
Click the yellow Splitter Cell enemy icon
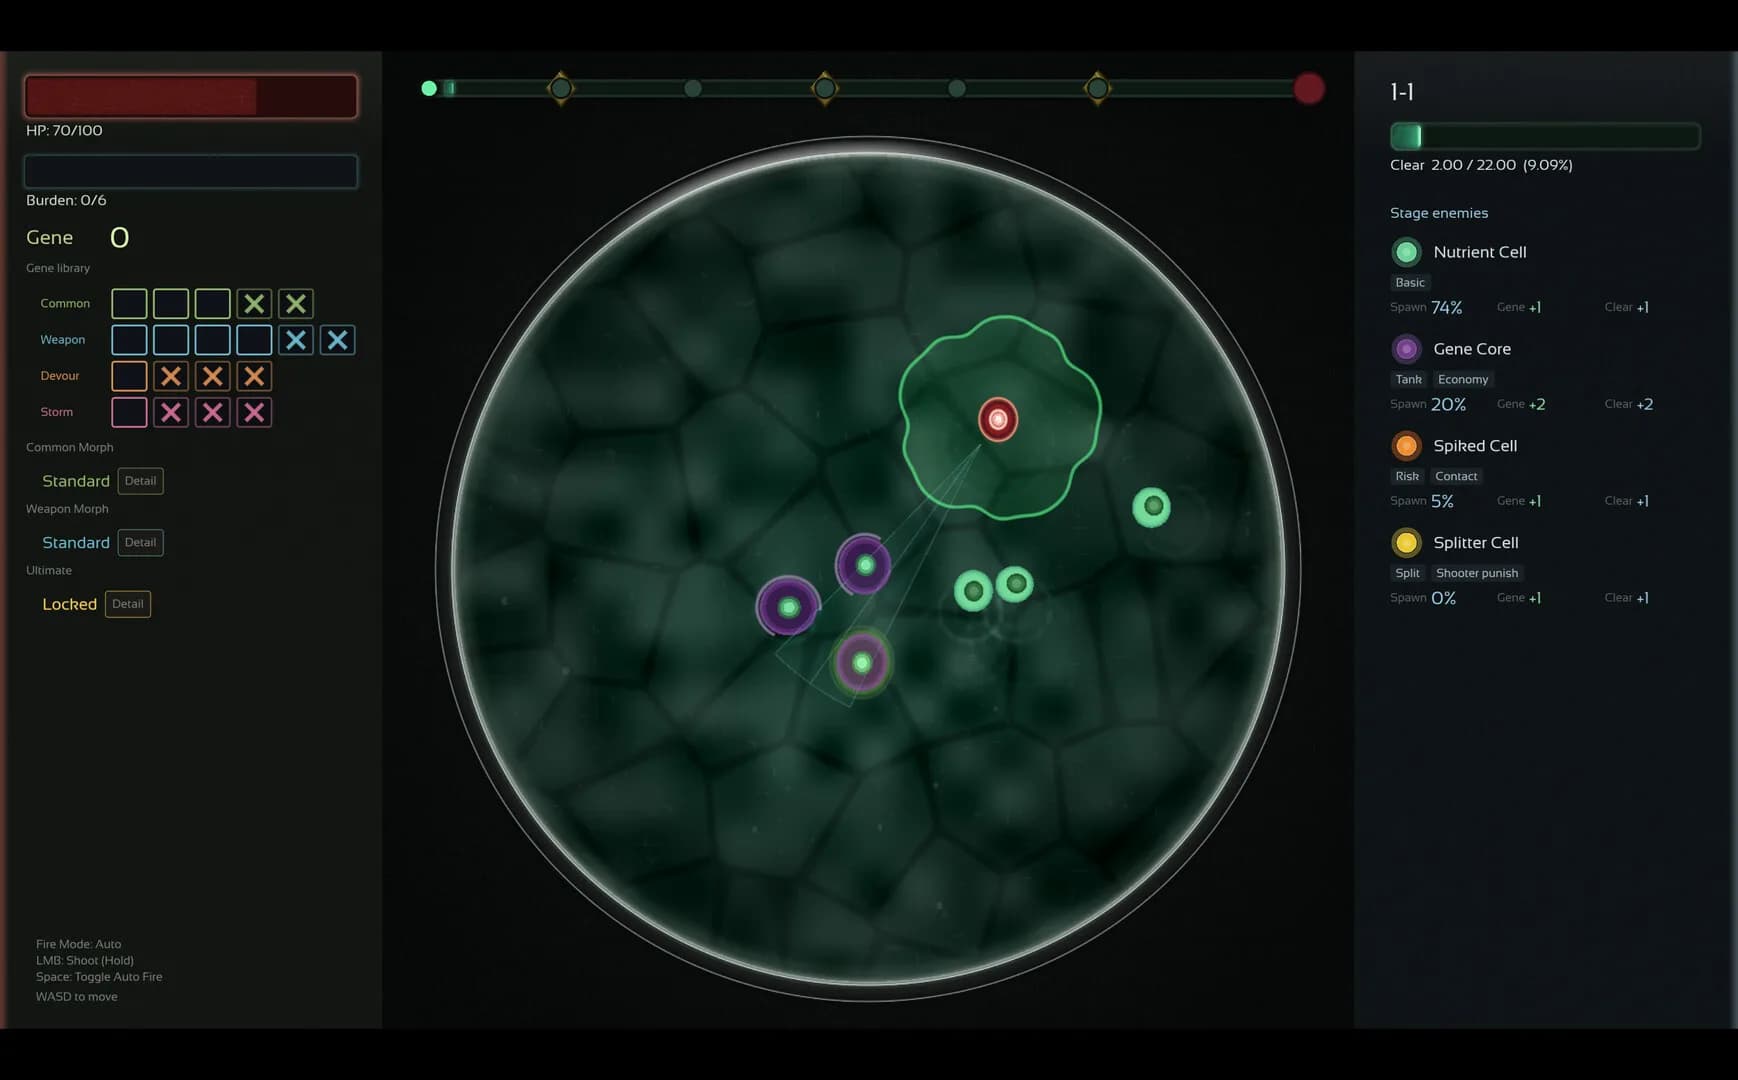pyautogui.click(x=1406, y=543)
